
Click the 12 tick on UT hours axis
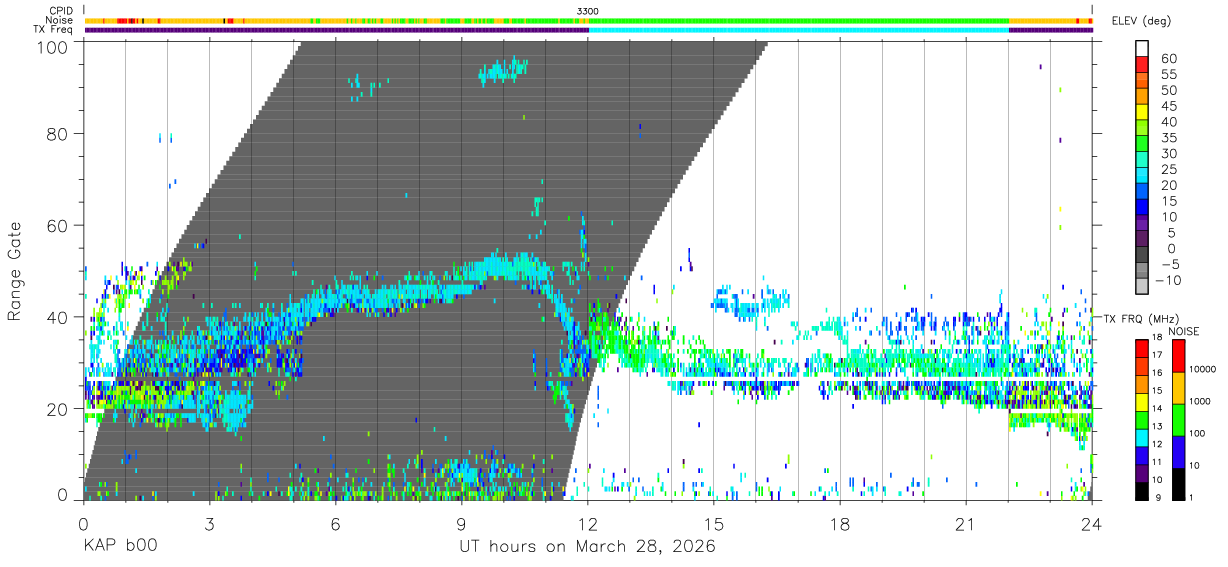tap(588, 524)
